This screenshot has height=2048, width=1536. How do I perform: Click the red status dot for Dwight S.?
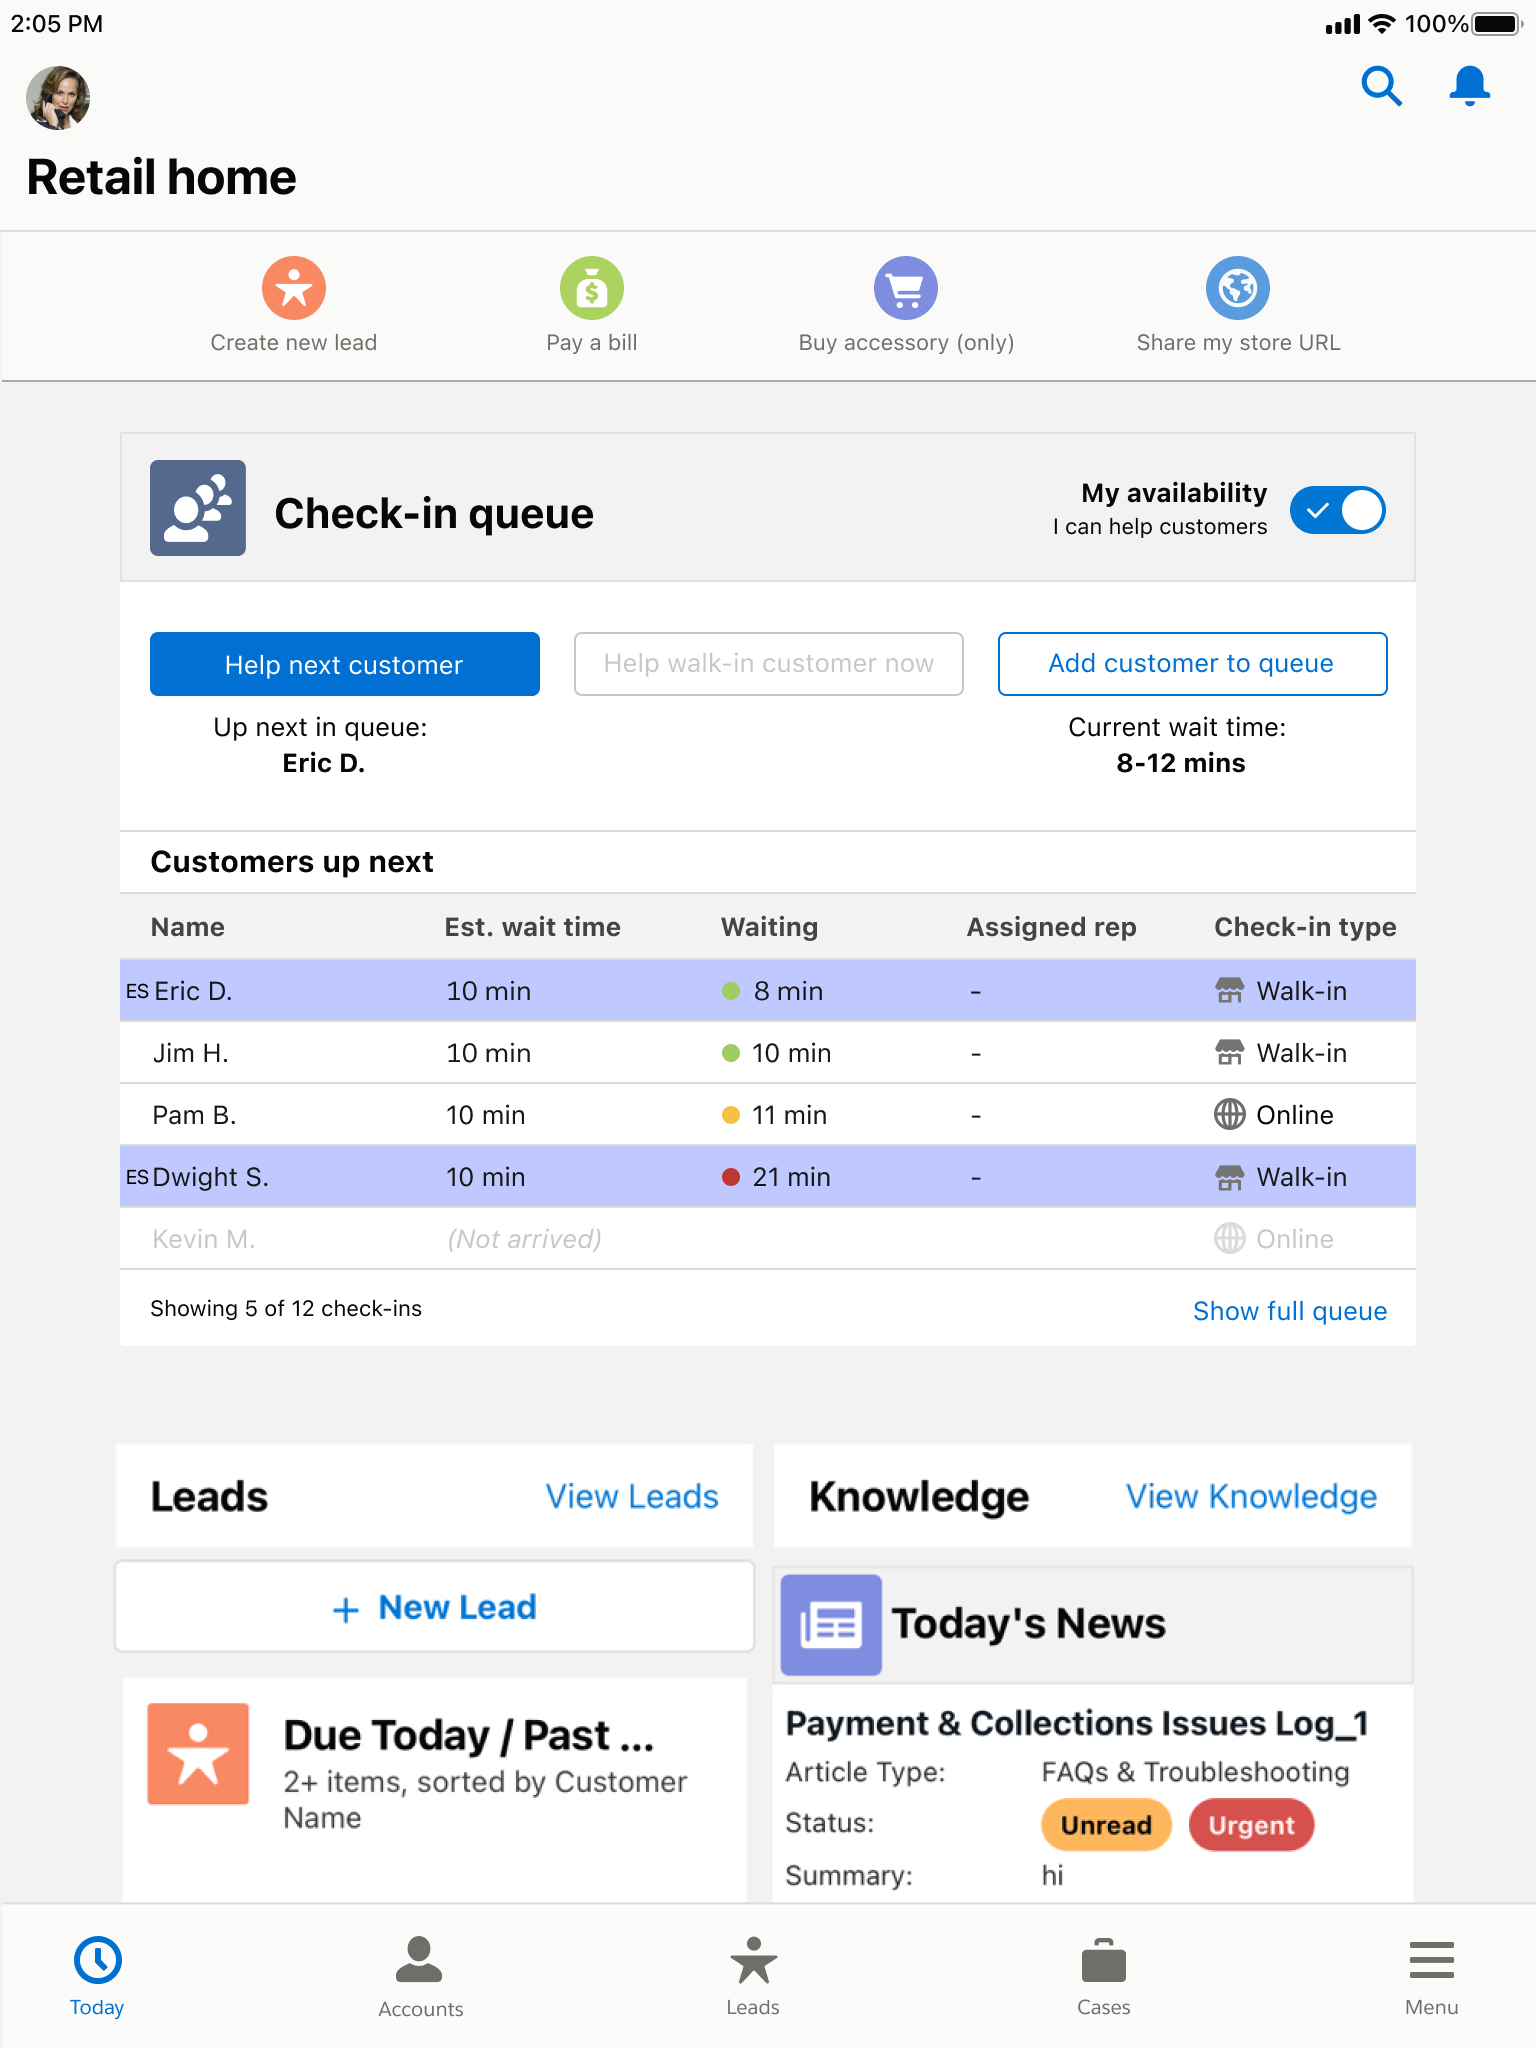(x=731, y=1177)
